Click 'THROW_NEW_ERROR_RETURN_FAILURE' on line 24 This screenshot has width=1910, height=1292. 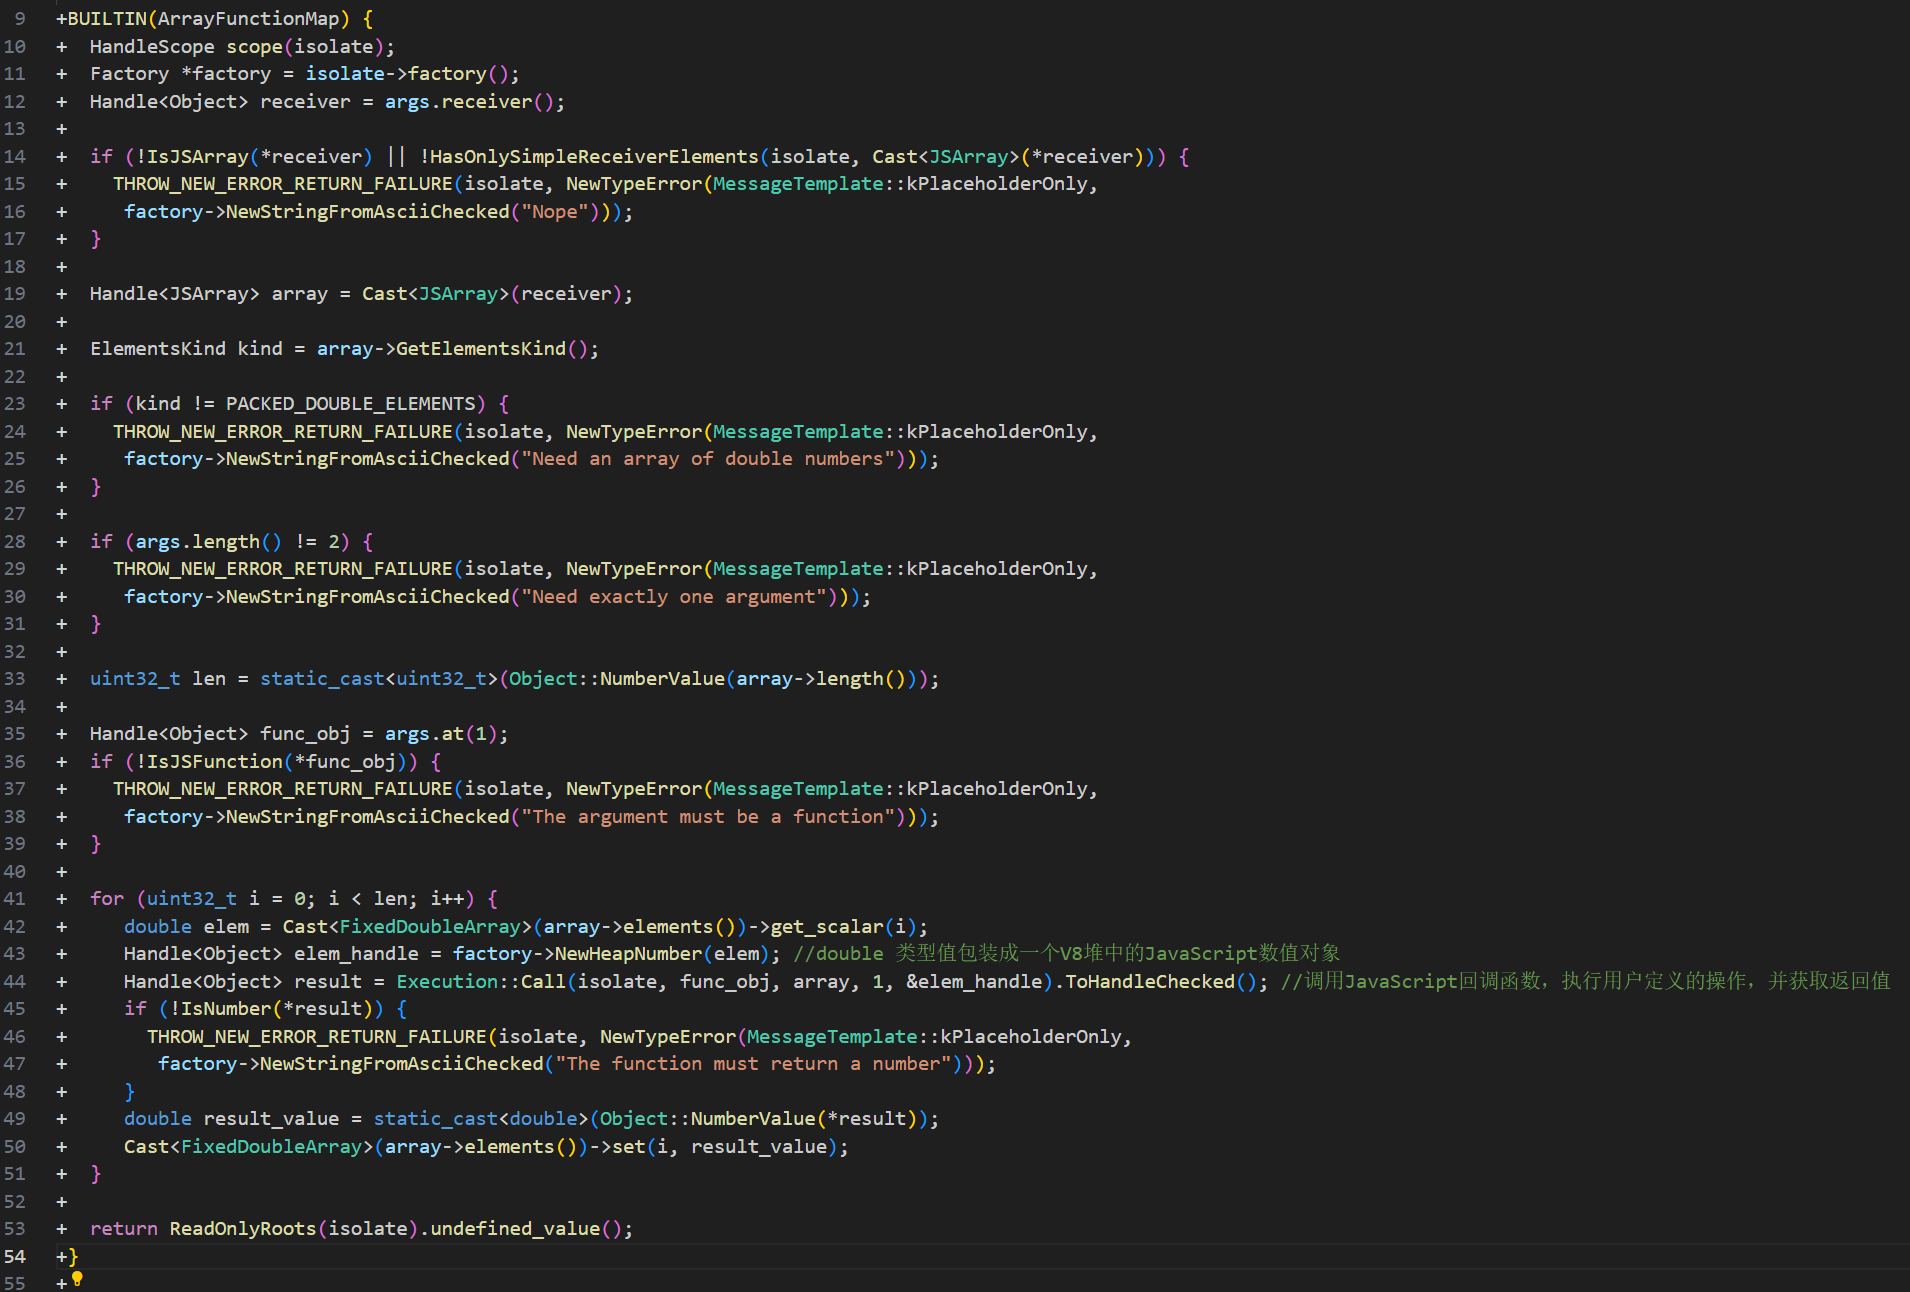click(x=283, y=432)
